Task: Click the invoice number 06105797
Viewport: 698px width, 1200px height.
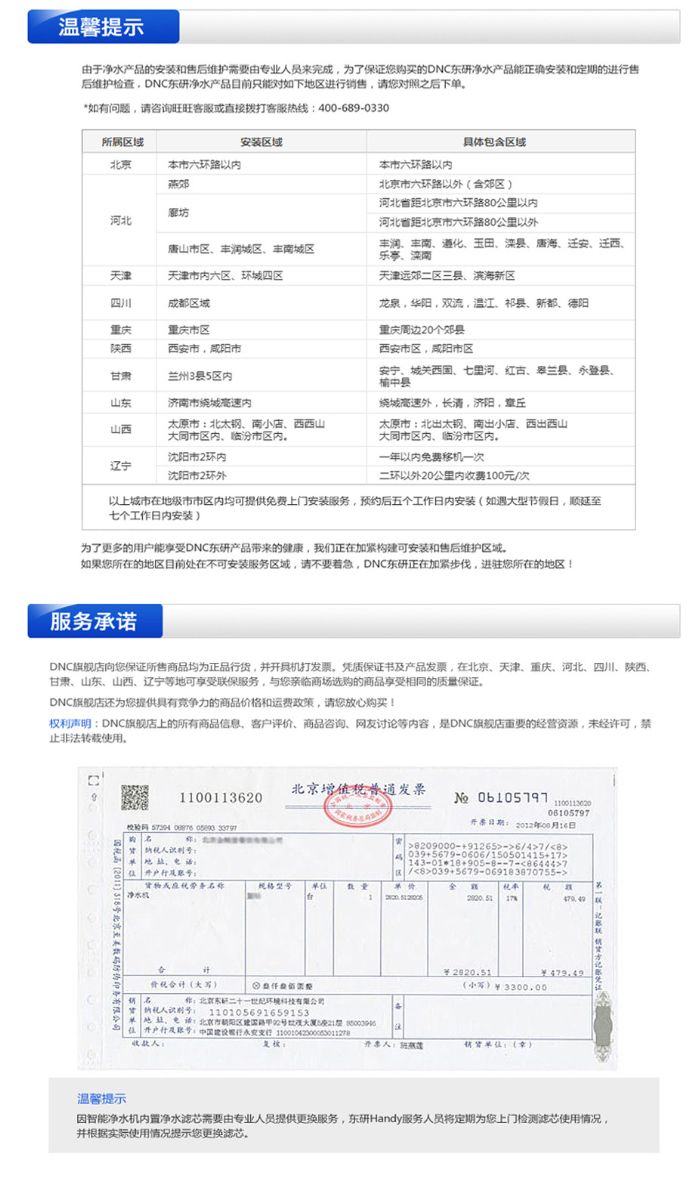Action: (x=513, y=797)
